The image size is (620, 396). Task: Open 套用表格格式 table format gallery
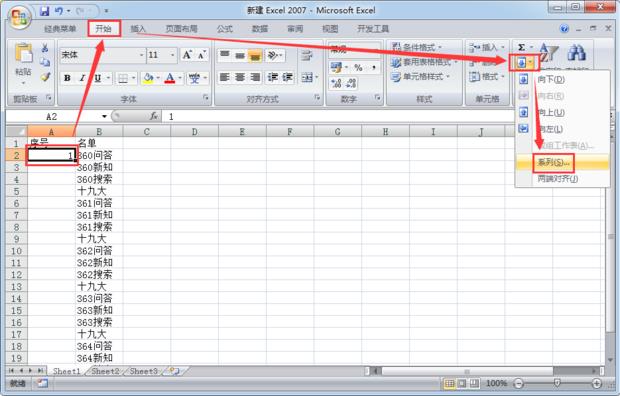[x=424, y=62]
